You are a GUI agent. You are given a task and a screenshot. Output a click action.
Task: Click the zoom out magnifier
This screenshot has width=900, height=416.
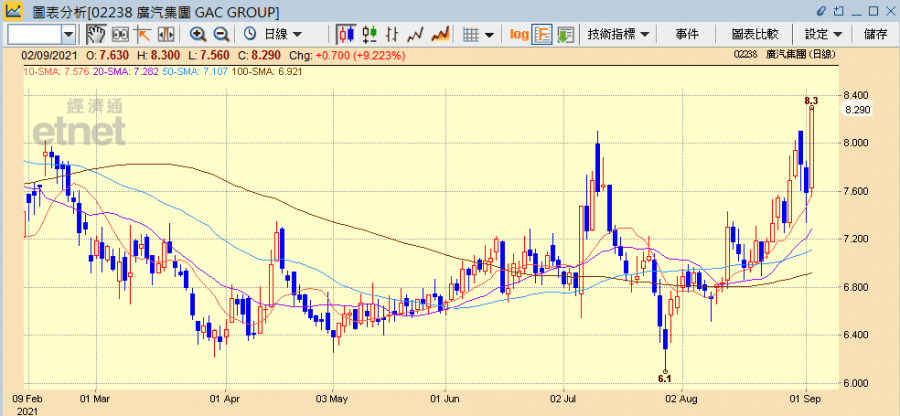(220, 34)
